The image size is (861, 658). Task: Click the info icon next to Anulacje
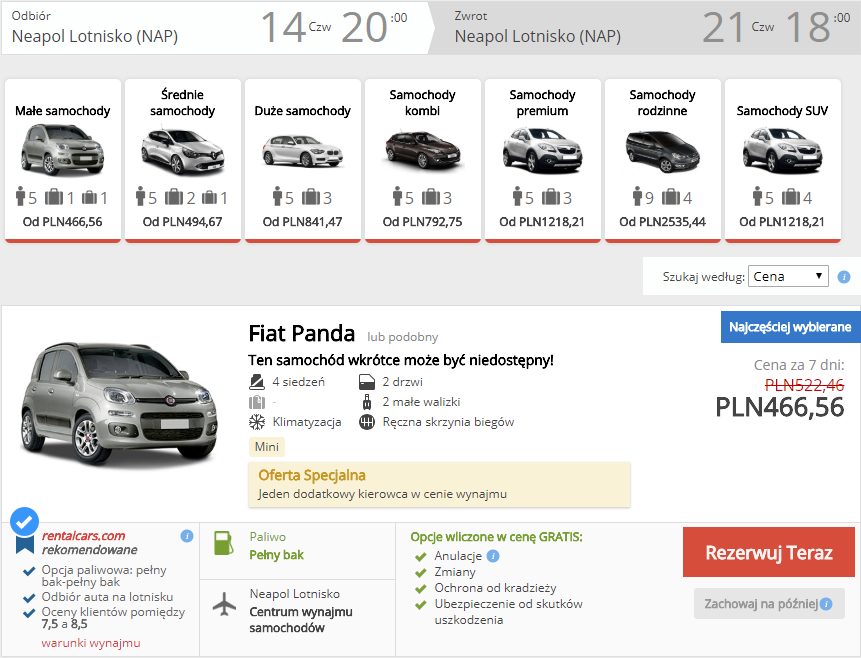(493, 556)
